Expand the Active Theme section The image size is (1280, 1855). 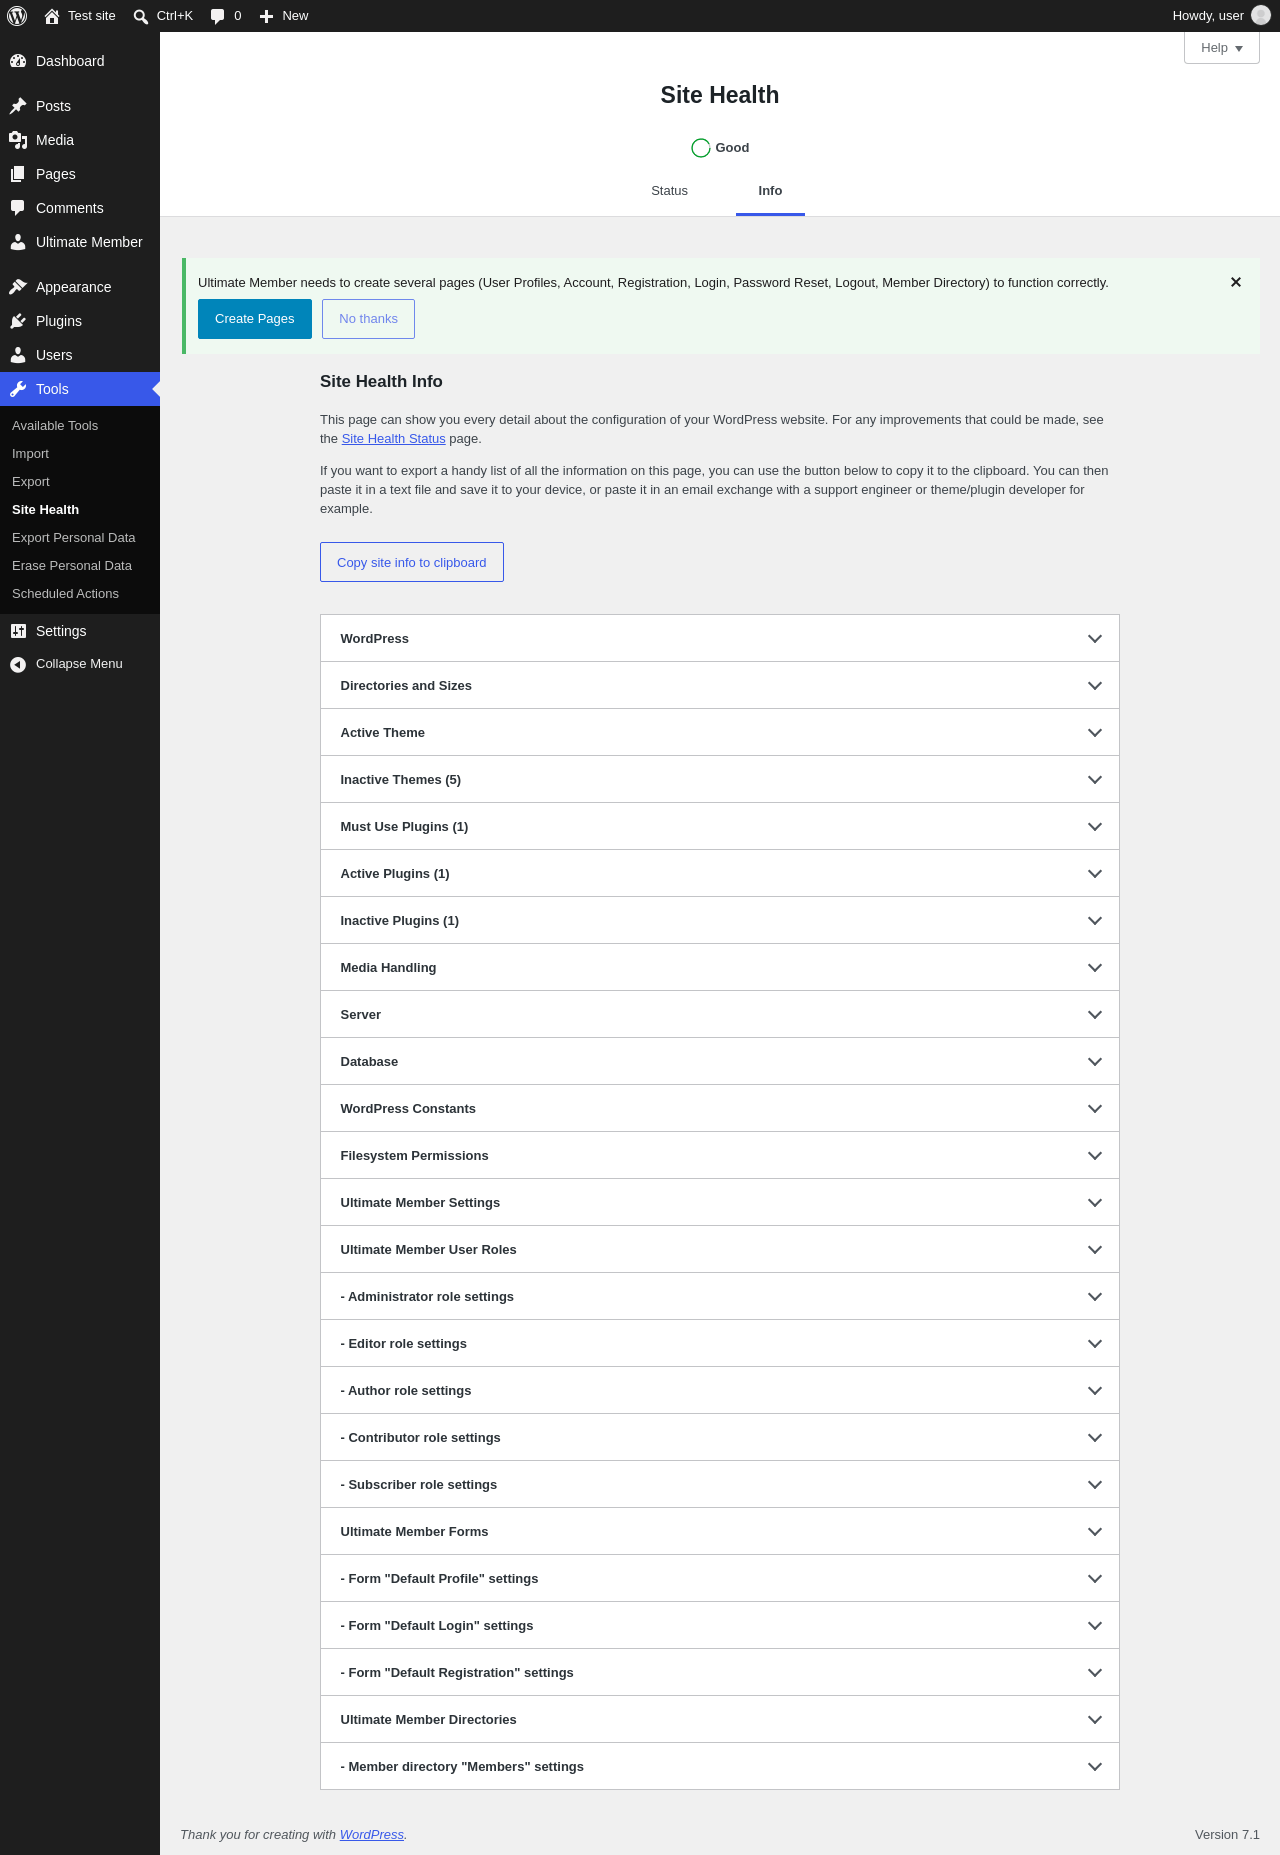pos(720,732)
